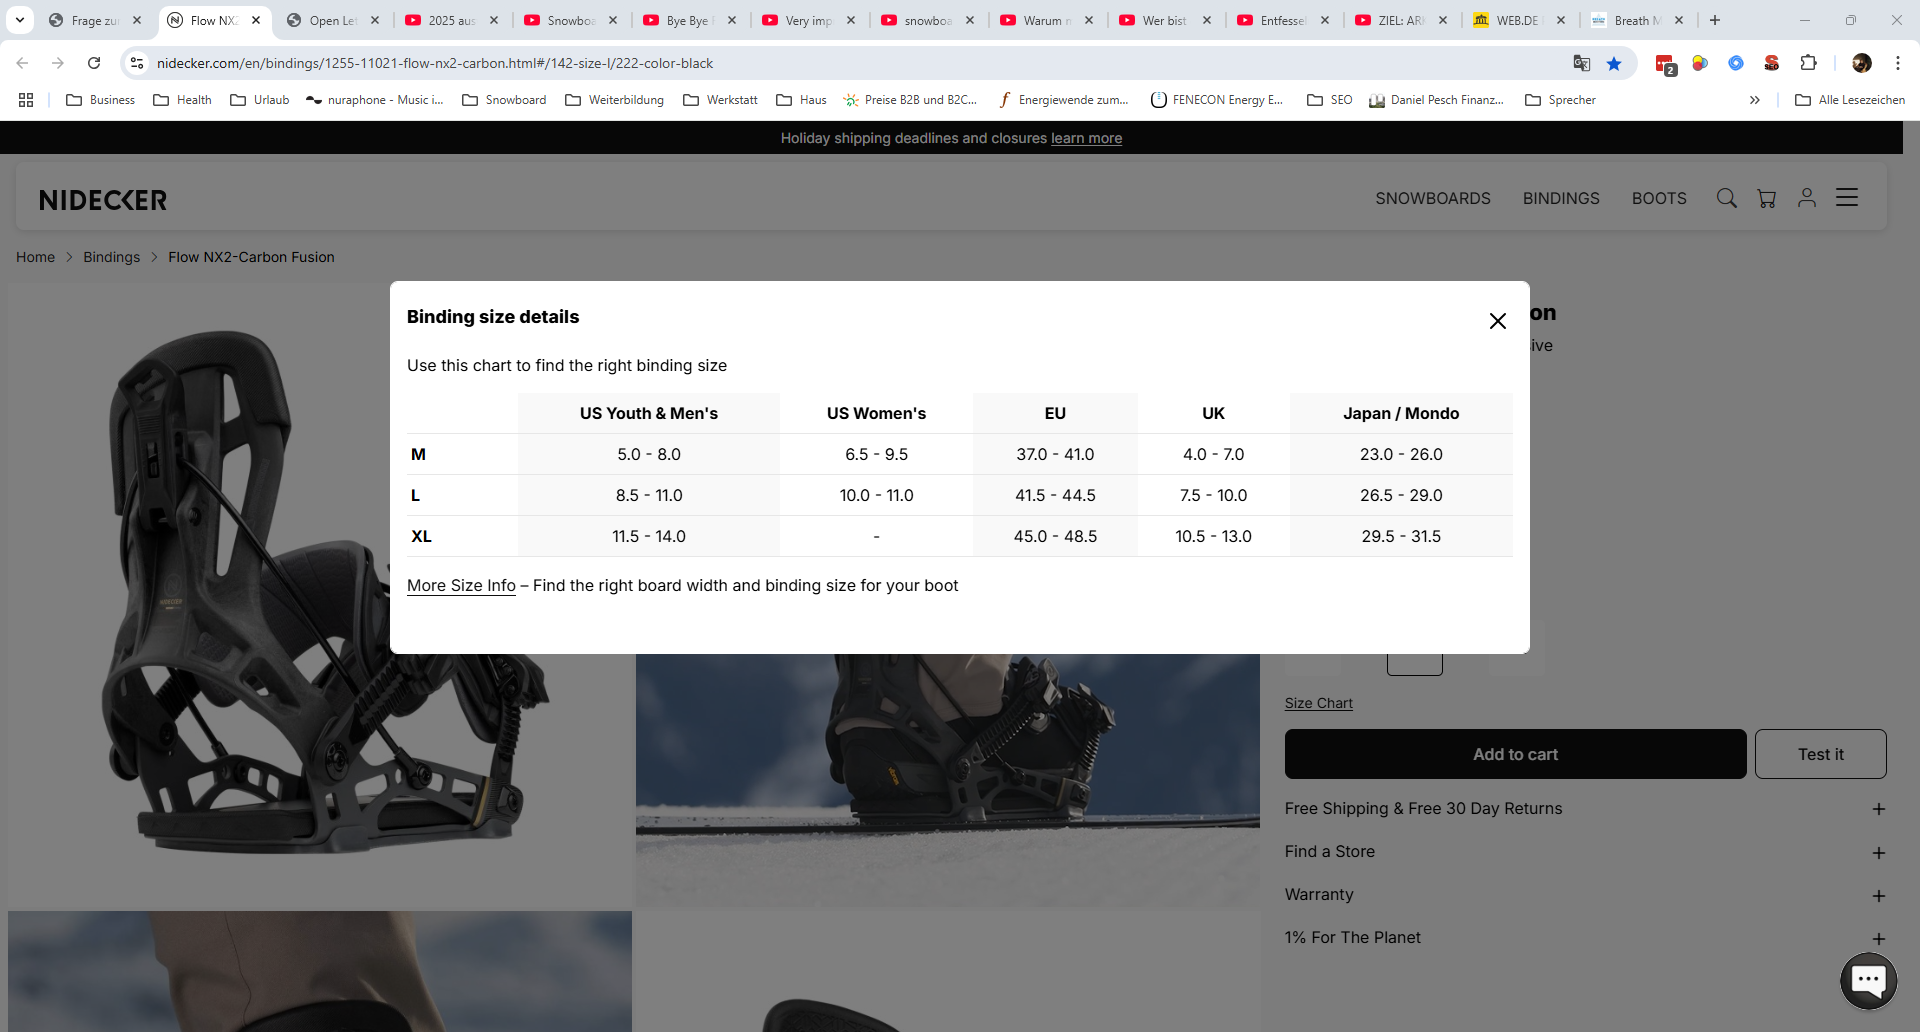This screenshot has width=1920, height=1032.
Task: Expand the Warranty section
Action: (x=1878, y=895)
